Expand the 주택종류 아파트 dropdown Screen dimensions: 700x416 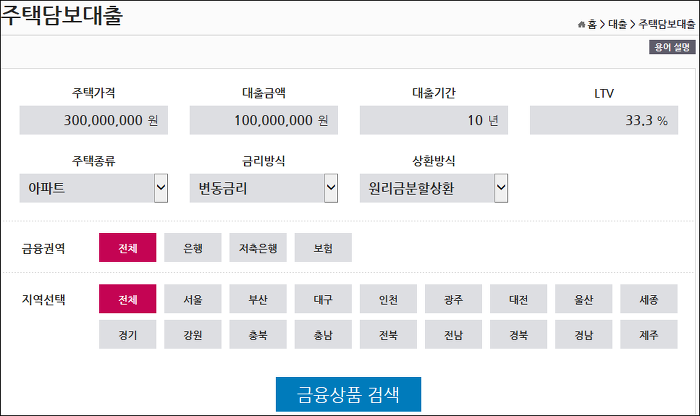click(93, 188)
